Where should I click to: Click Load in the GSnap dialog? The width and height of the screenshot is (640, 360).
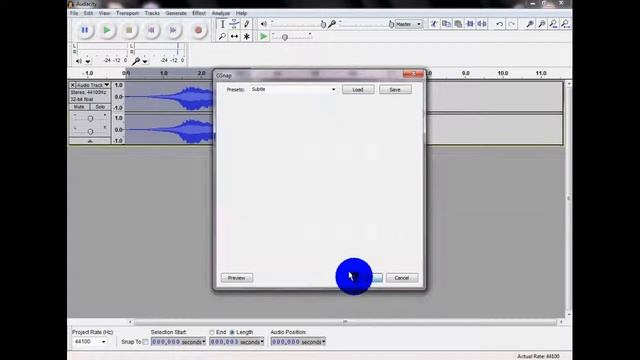pos(358,89)
